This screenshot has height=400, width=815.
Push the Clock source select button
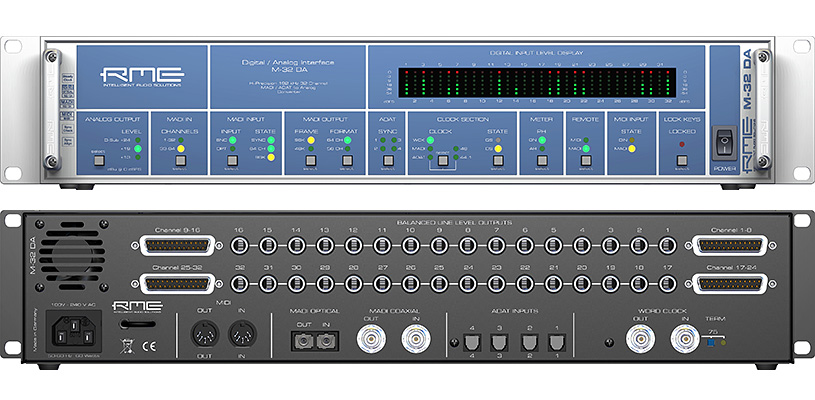[x=443, y=160]
